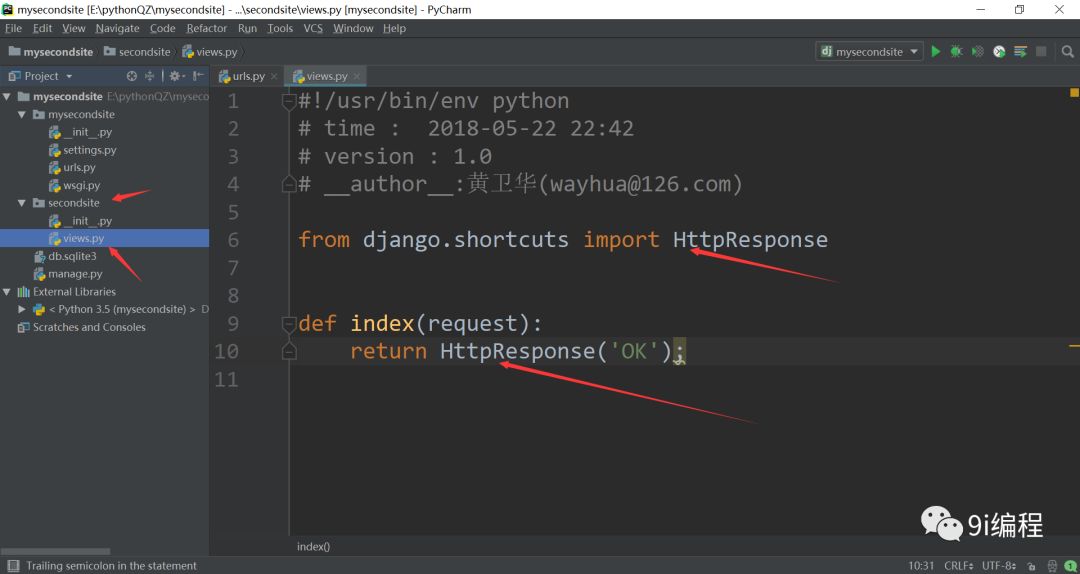Change CRLF line separator in status bar
The image size is (1080, 574).
point(959,566)
